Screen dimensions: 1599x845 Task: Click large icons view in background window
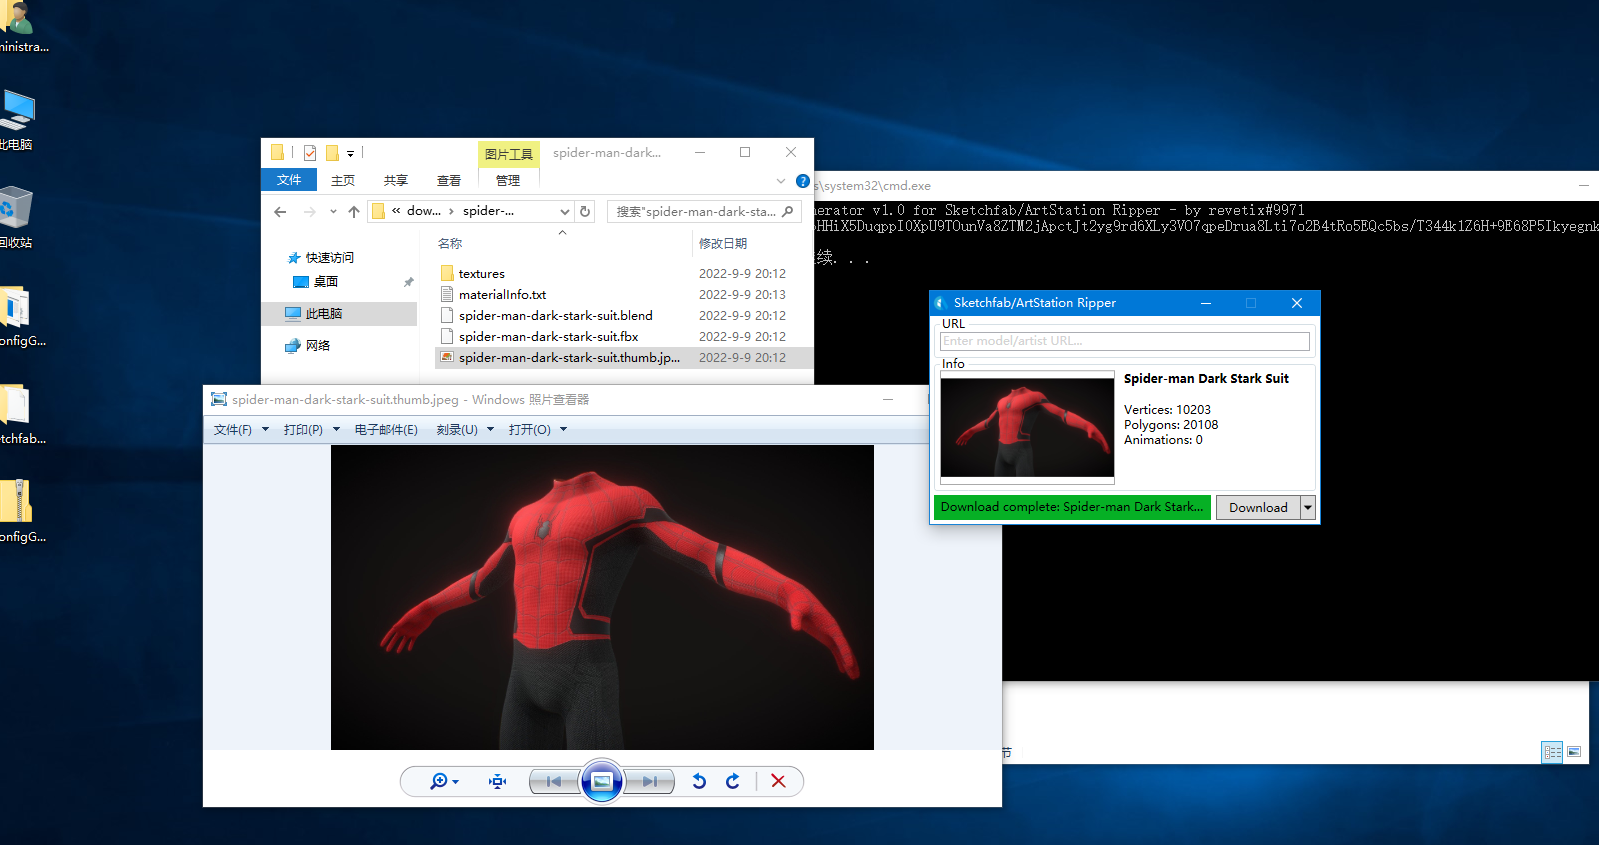pos(1574,752)
